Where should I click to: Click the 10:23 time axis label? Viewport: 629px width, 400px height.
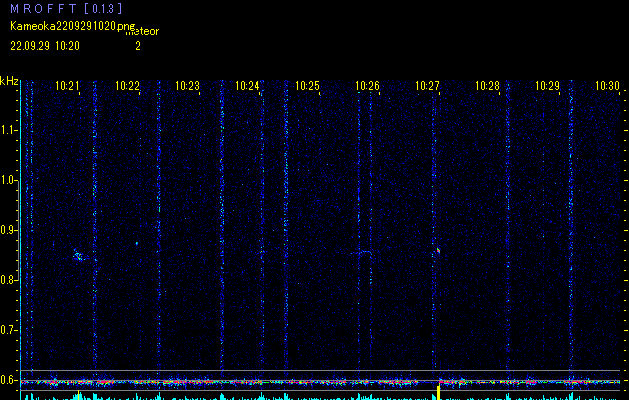click(x=187, y=86)
